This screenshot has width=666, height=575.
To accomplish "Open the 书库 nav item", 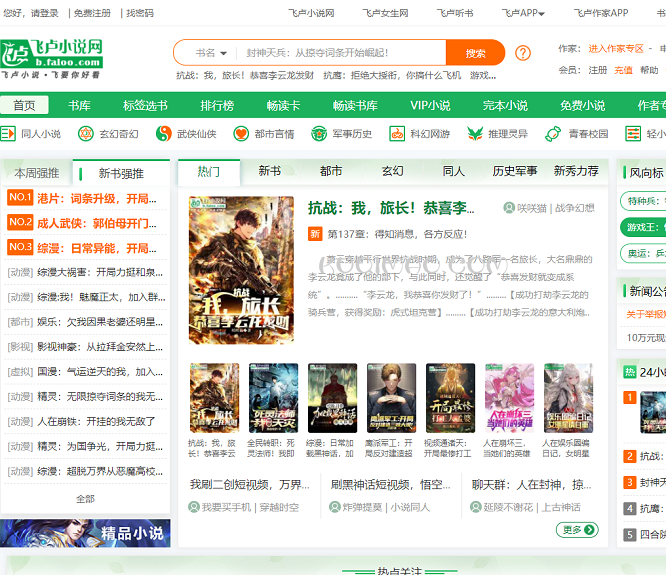I will tap(79, 105).
